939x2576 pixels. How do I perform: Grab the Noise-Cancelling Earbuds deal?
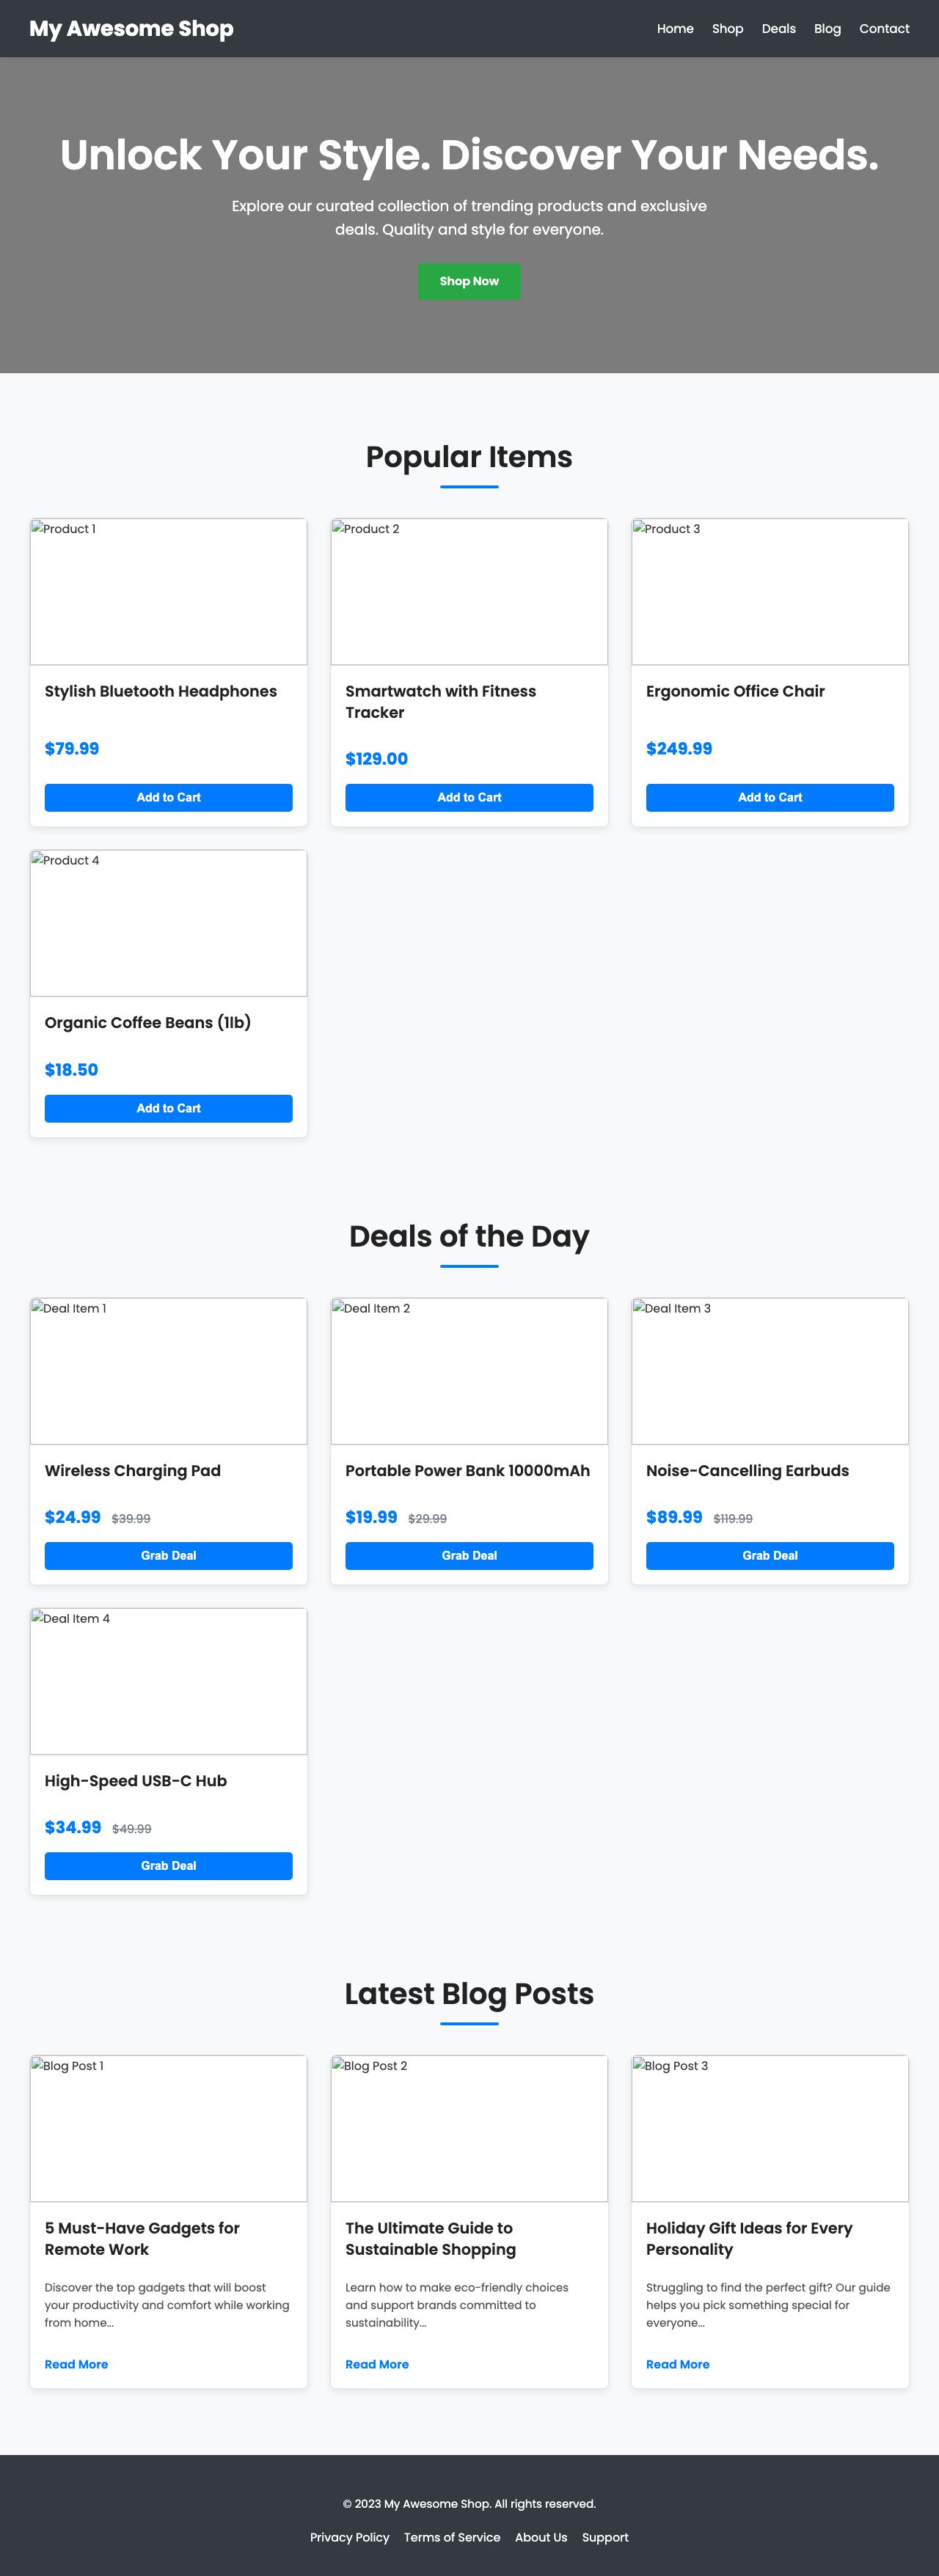[769, 1555]
